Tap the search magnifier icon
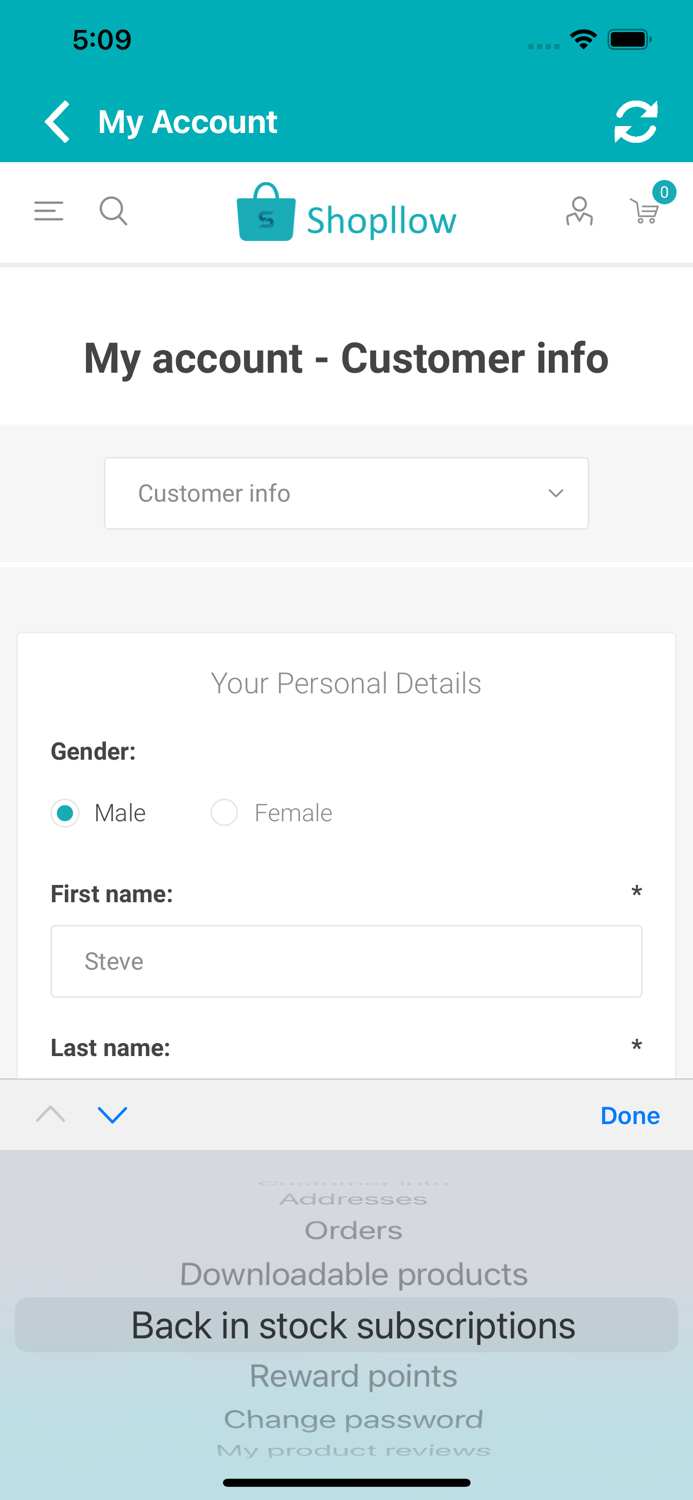The image size is (693, 1500). click(113, 211)
